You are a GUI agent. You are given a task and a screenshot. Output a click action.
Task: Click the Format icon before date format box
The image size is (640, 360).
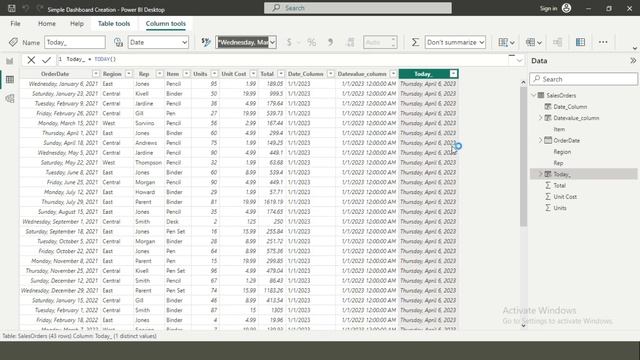[206, 42]
